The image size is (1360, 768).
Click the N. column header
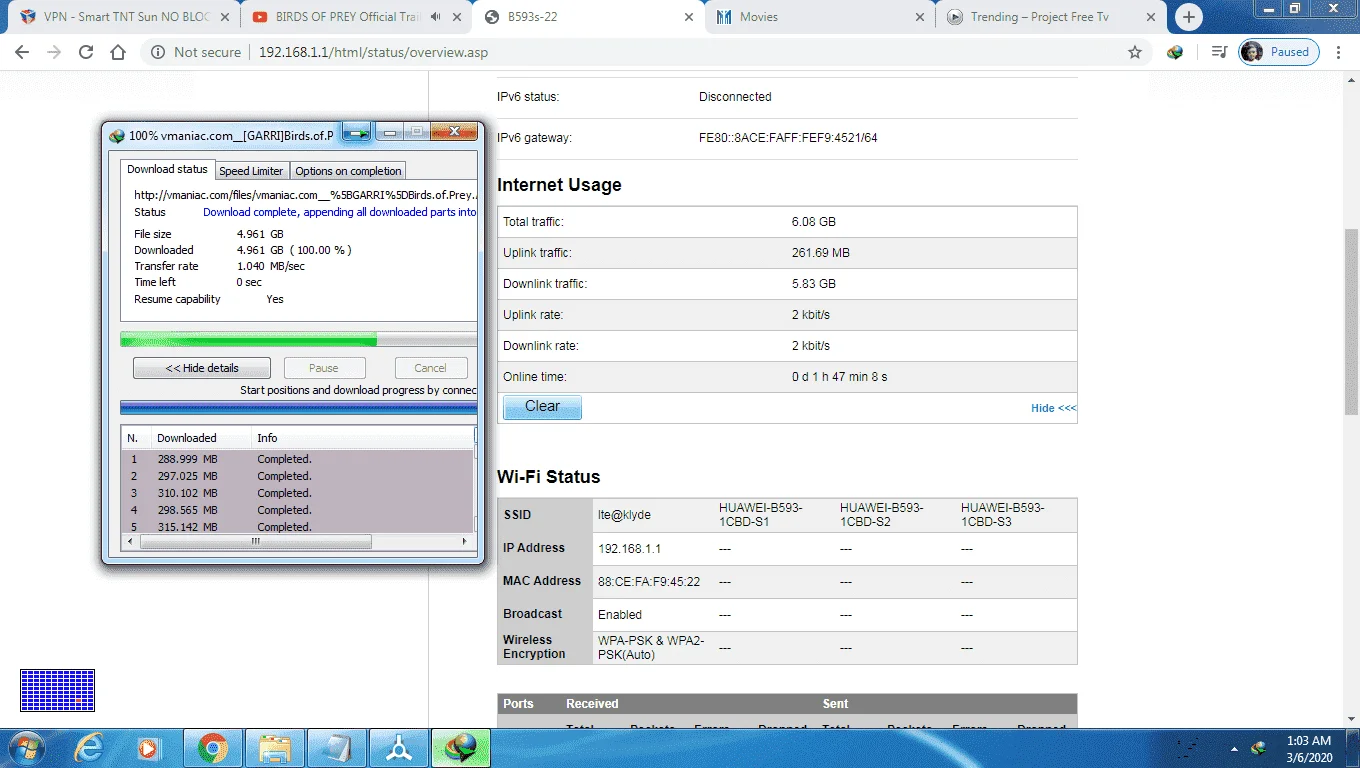pos(135,438)
